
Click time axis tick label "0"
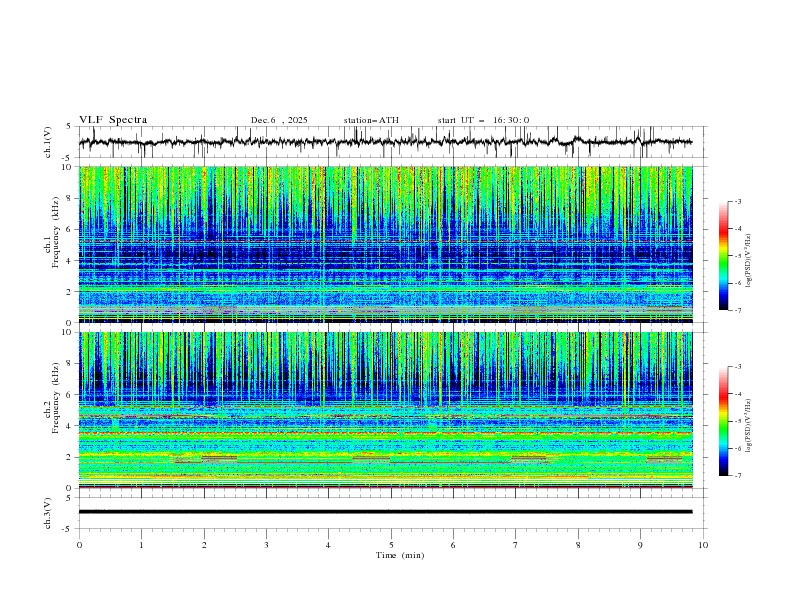pos(79,545)
